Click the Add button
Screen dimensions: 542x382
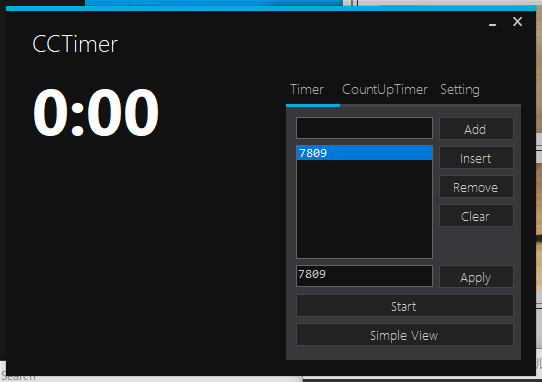tap(476, 129)
